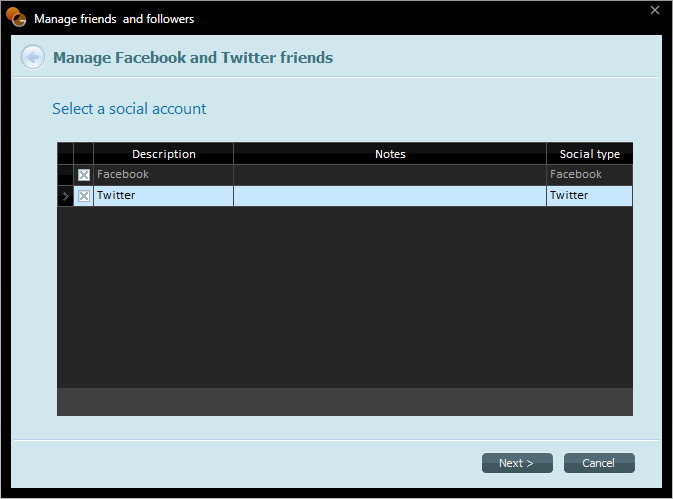The width and height of the screenshot is (673, 499).
Task: Sort by Social type column header
Action: [590, 154]
